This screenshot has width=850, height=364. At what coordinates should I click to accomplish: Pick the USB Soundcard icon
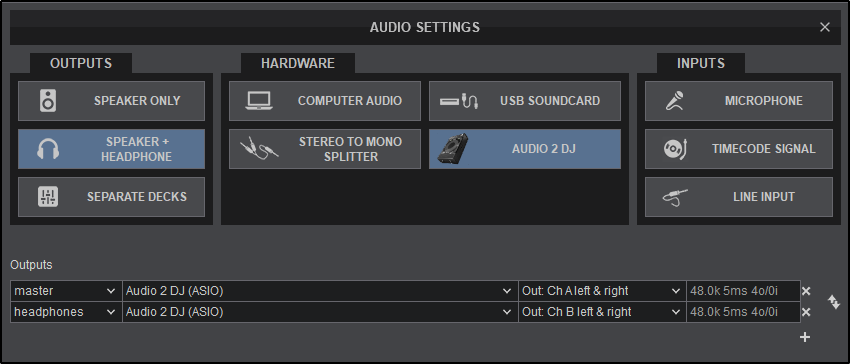(459, 101)
